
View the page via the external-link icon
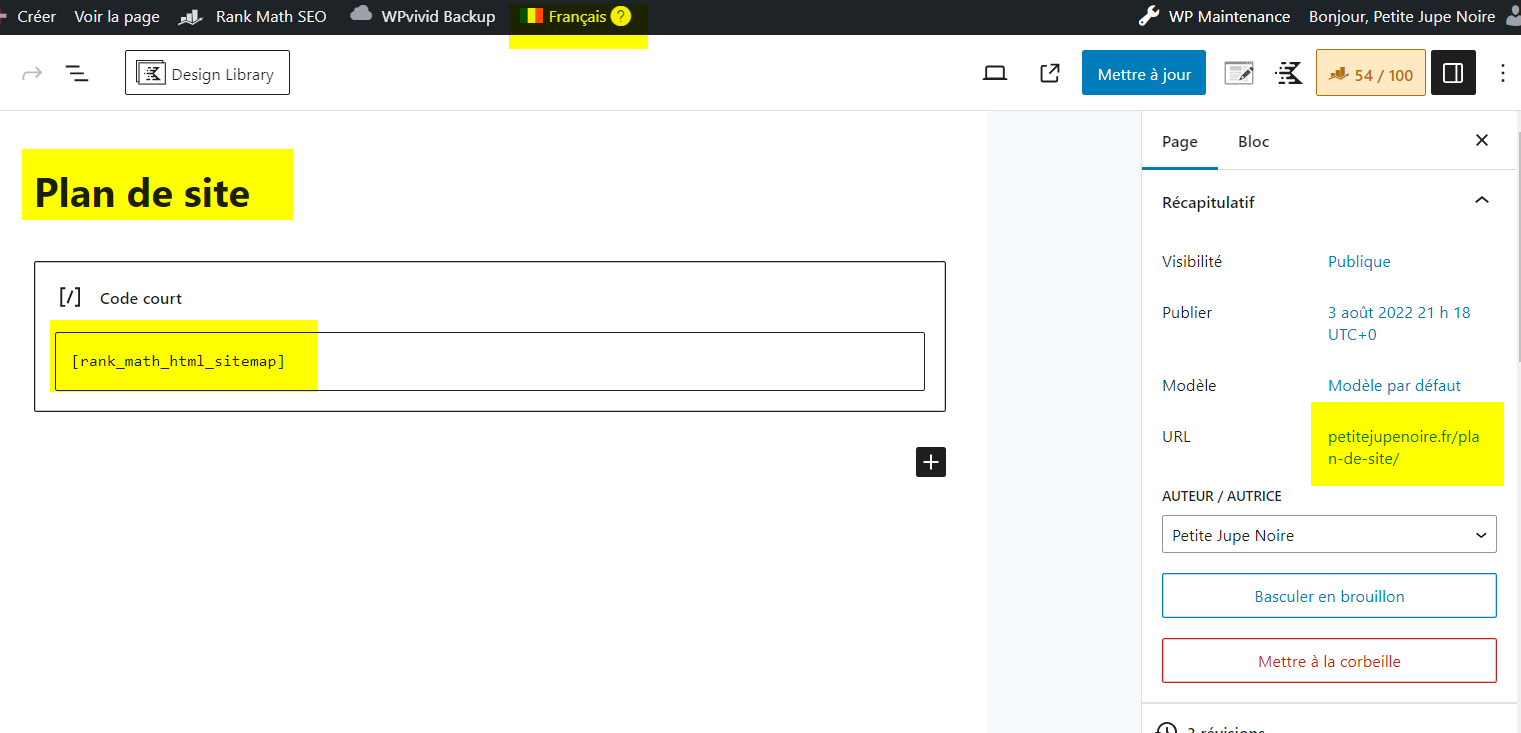point(1049,73)
